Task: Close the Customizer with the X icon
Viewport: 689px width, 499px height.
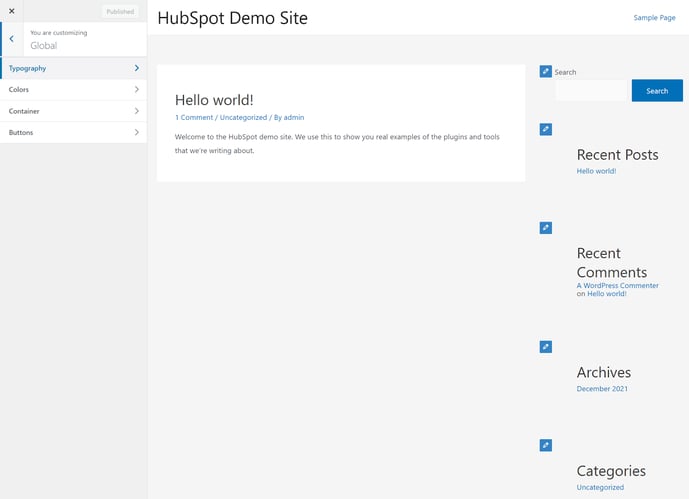Action: [x=12, y=11]
